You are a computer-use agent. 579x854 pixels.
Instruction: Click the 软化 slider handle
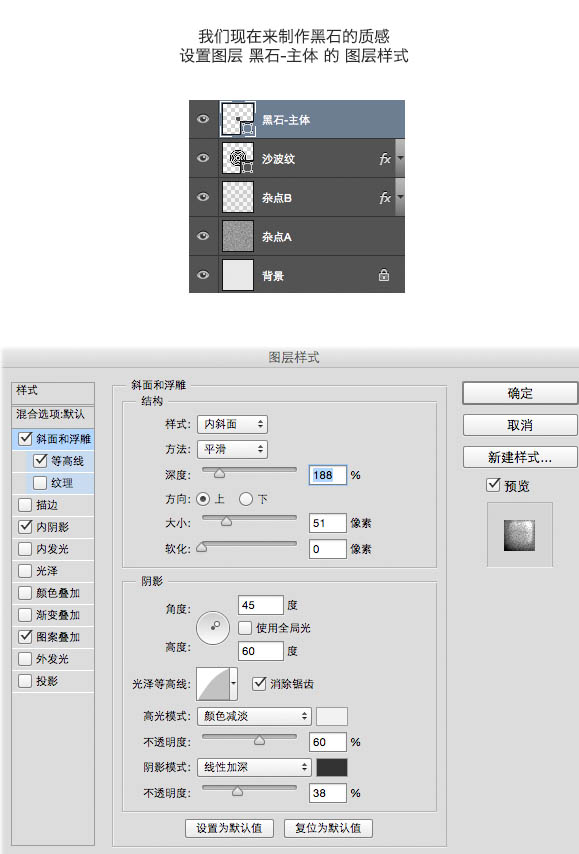[x=202, y=547]
